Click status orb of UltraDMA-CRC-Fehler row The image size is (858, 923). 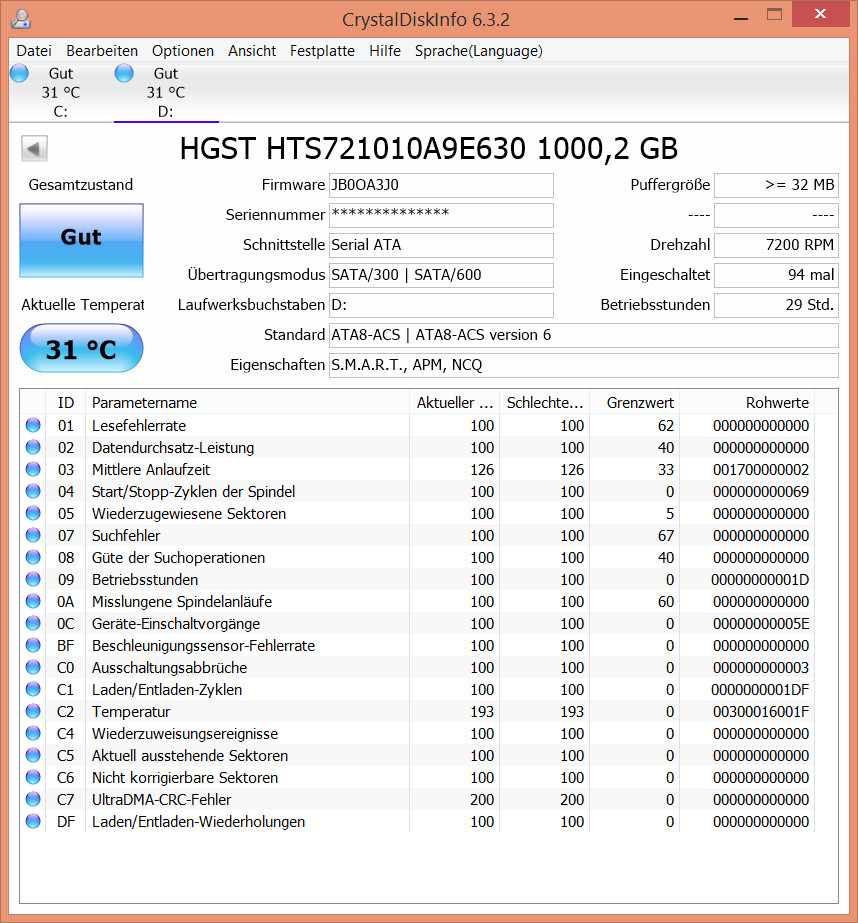[x=34, y=799]
